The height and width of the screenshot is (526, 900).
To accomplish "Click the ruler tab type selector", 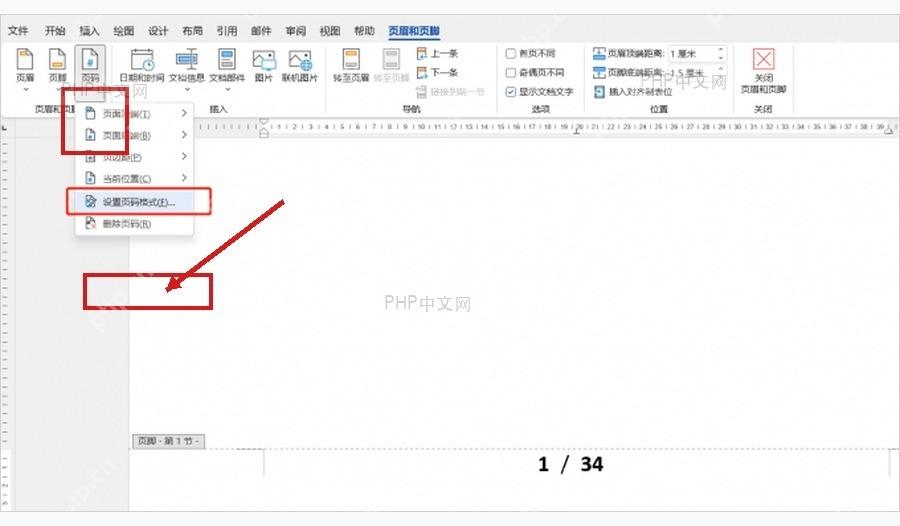I will [5, 127].
